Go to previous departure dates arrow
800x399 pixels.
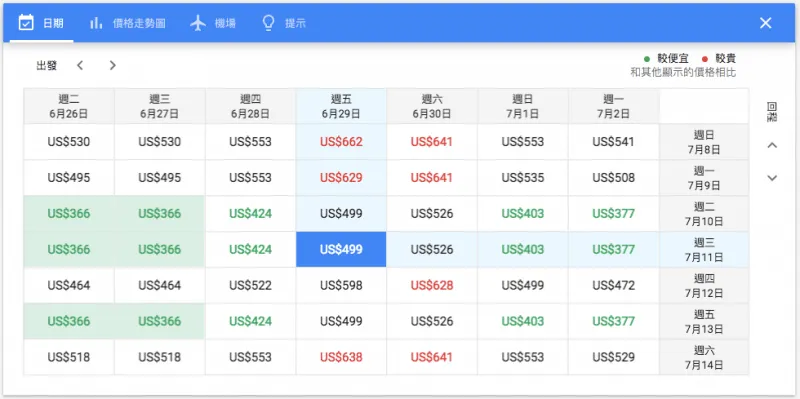(80, 65)
